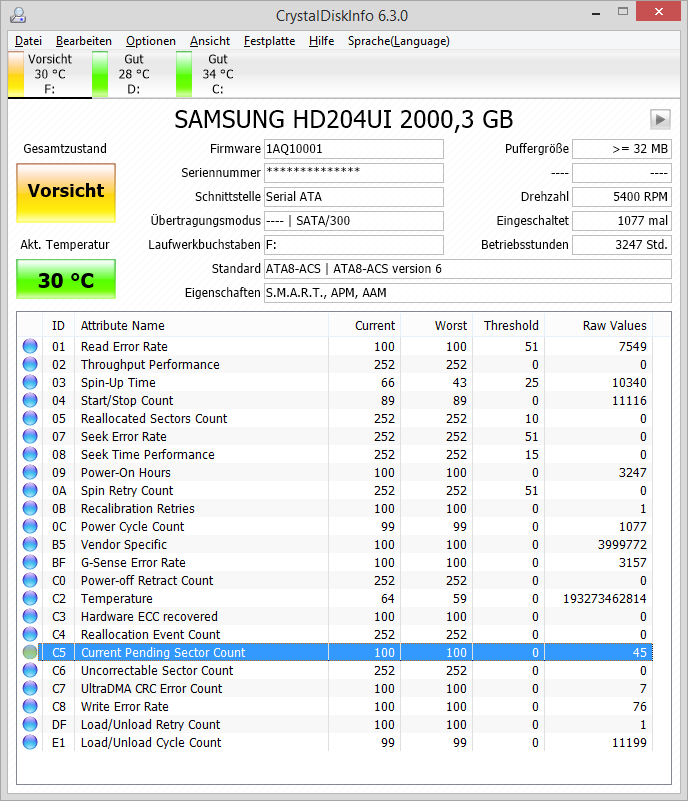Click status orb for Power-On Hours
The image size is (688, 801).
(x=30, y=473)
